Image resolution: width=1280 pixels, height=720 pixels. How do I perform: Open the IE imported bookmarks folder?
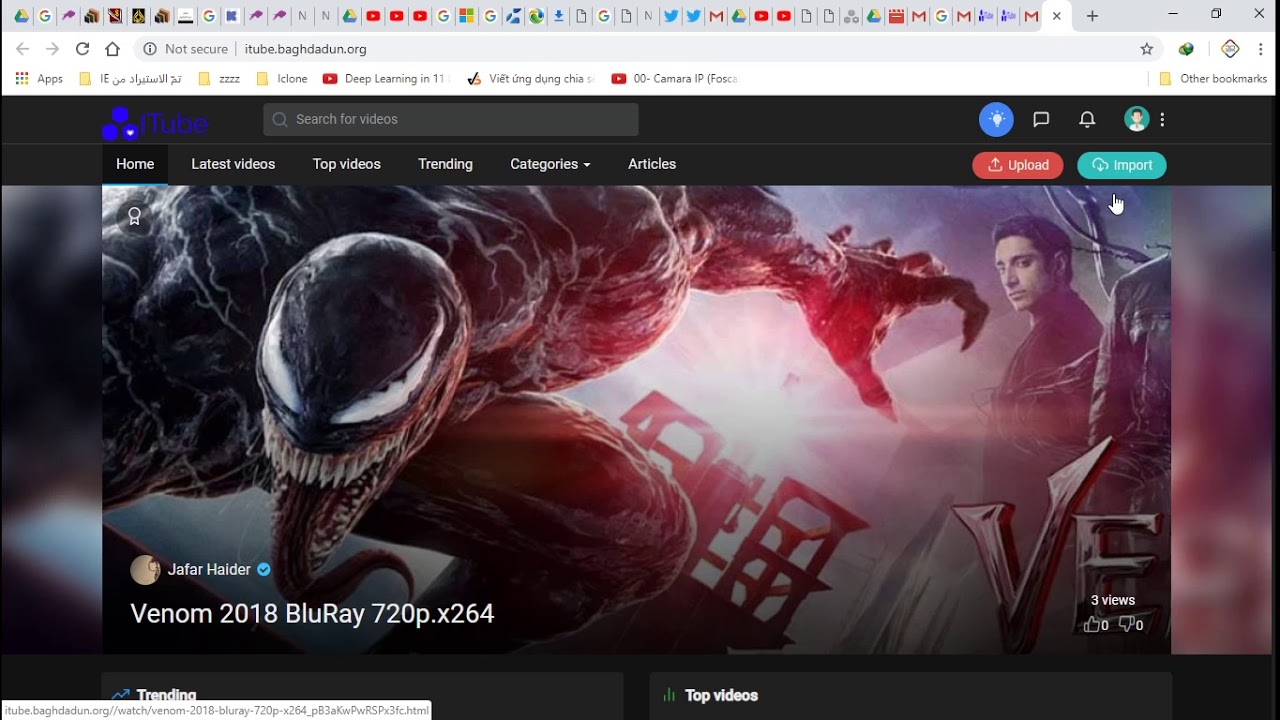(131, 78)
